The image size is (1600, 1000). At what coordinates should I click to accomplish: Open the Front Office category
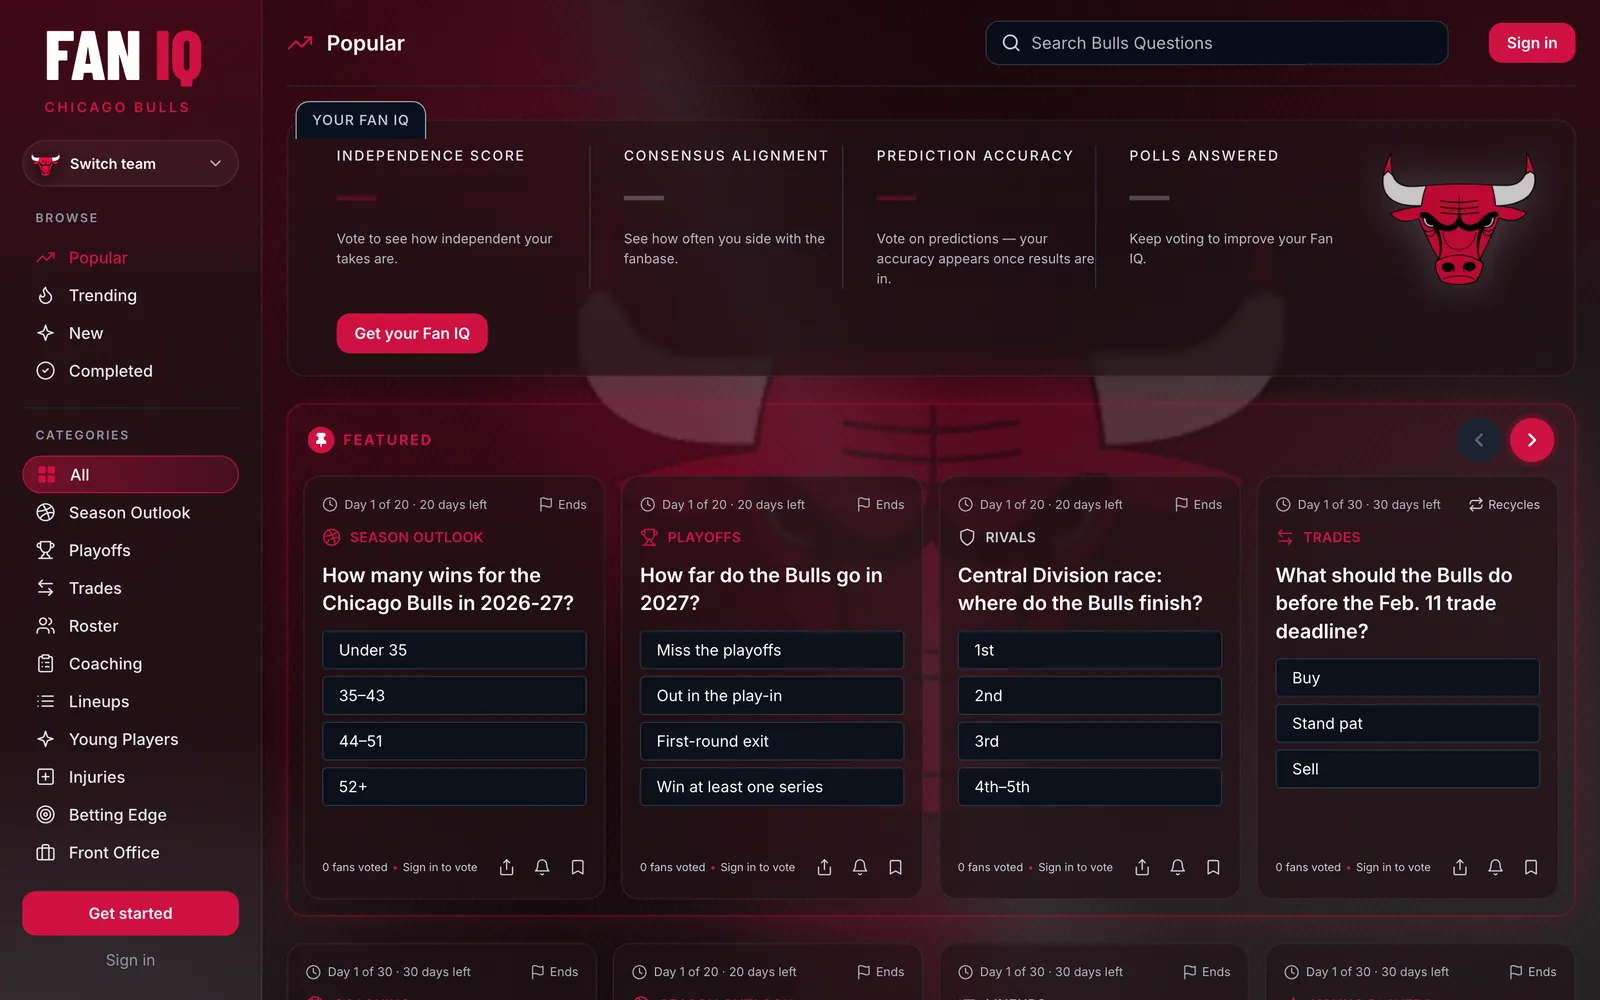[130, 853]
